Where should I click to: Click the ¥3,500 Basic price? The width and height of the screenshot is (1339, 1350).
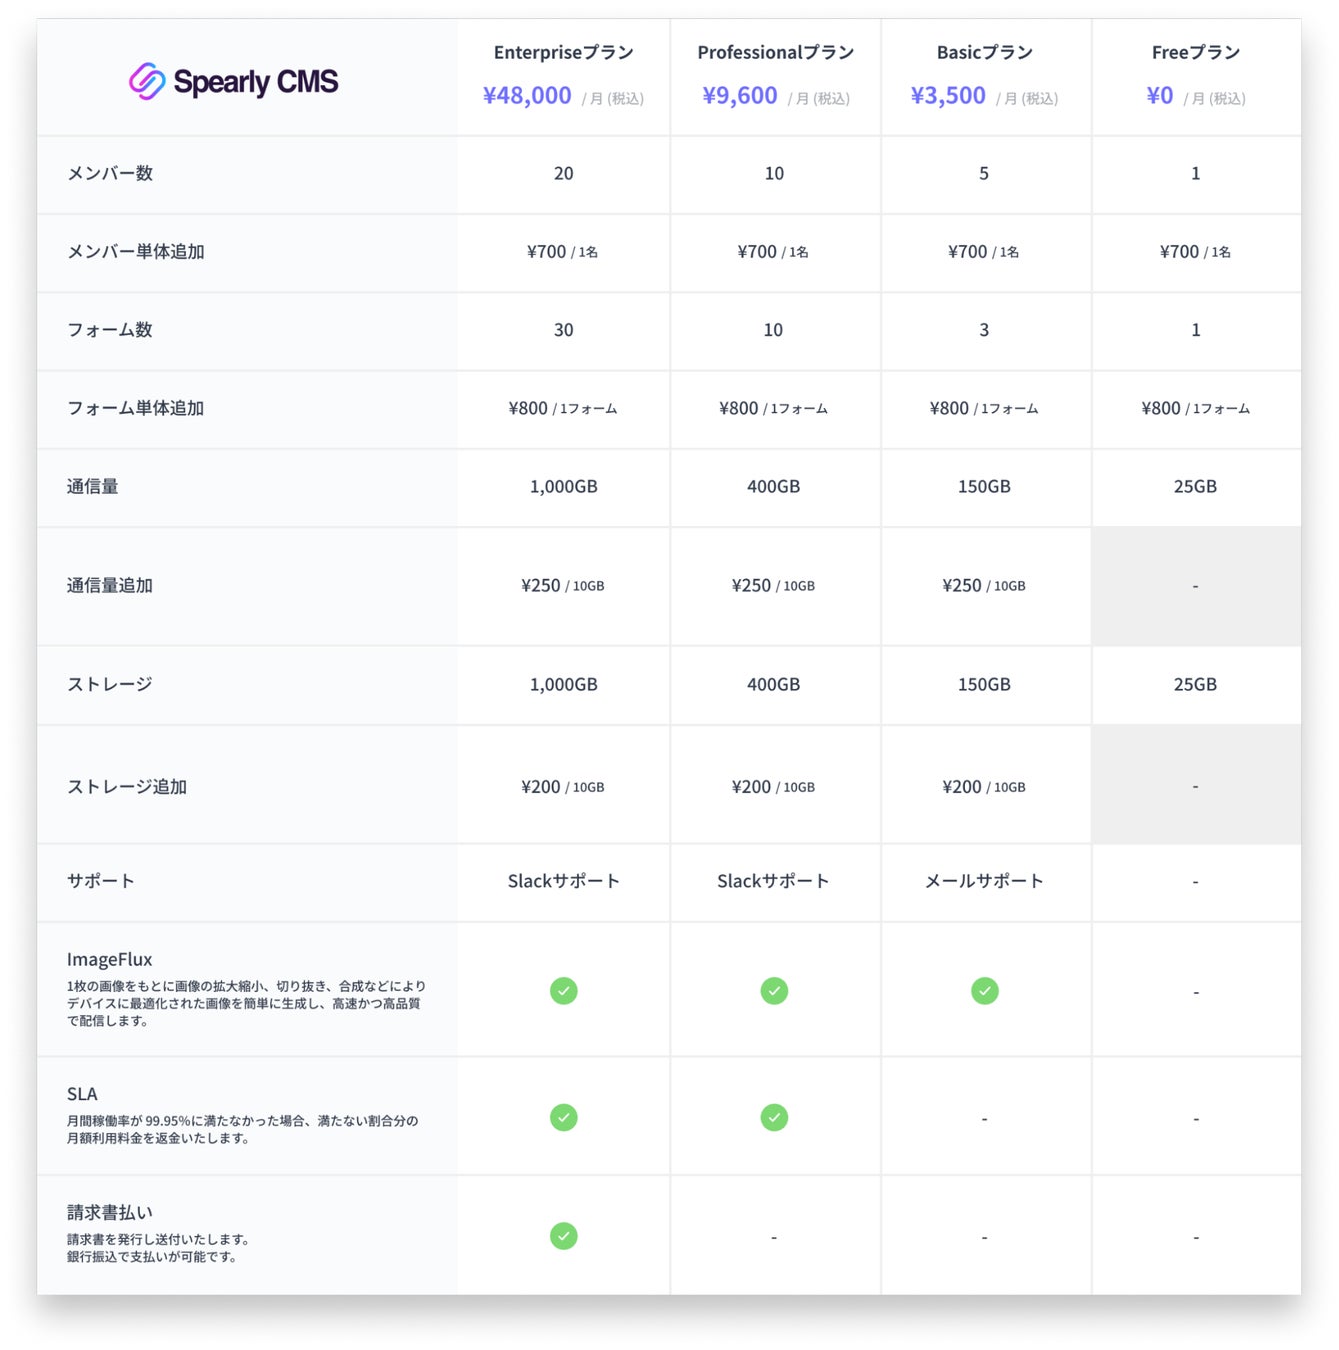tap(948, 96)
